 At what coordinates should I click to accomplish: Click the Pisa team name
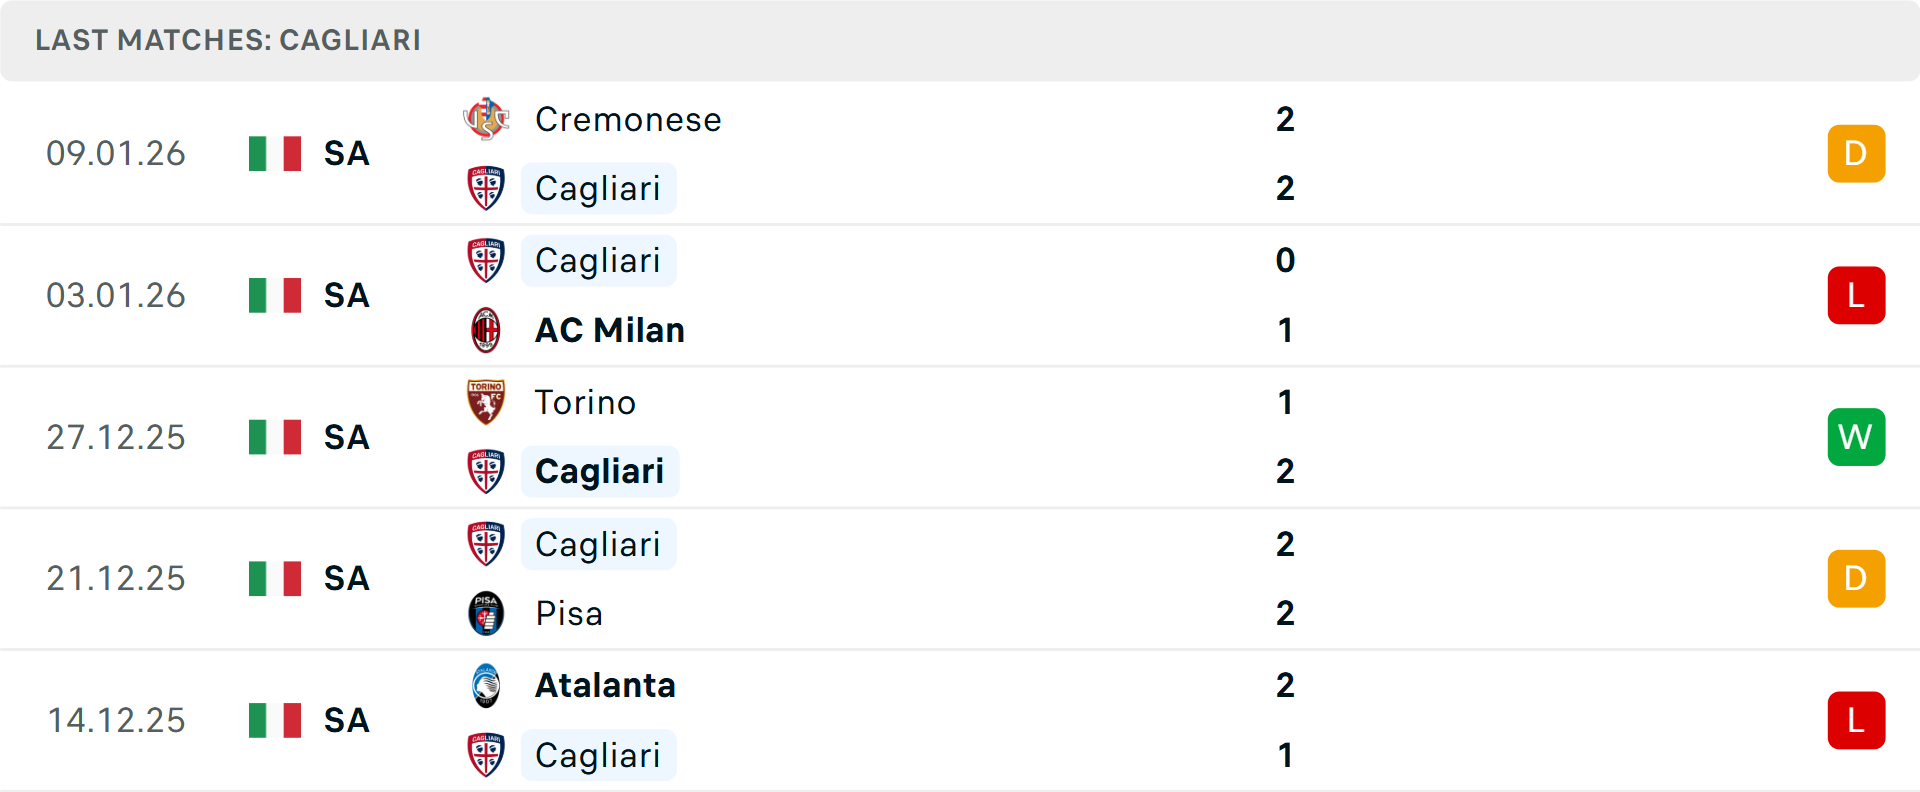click(569, 613)
